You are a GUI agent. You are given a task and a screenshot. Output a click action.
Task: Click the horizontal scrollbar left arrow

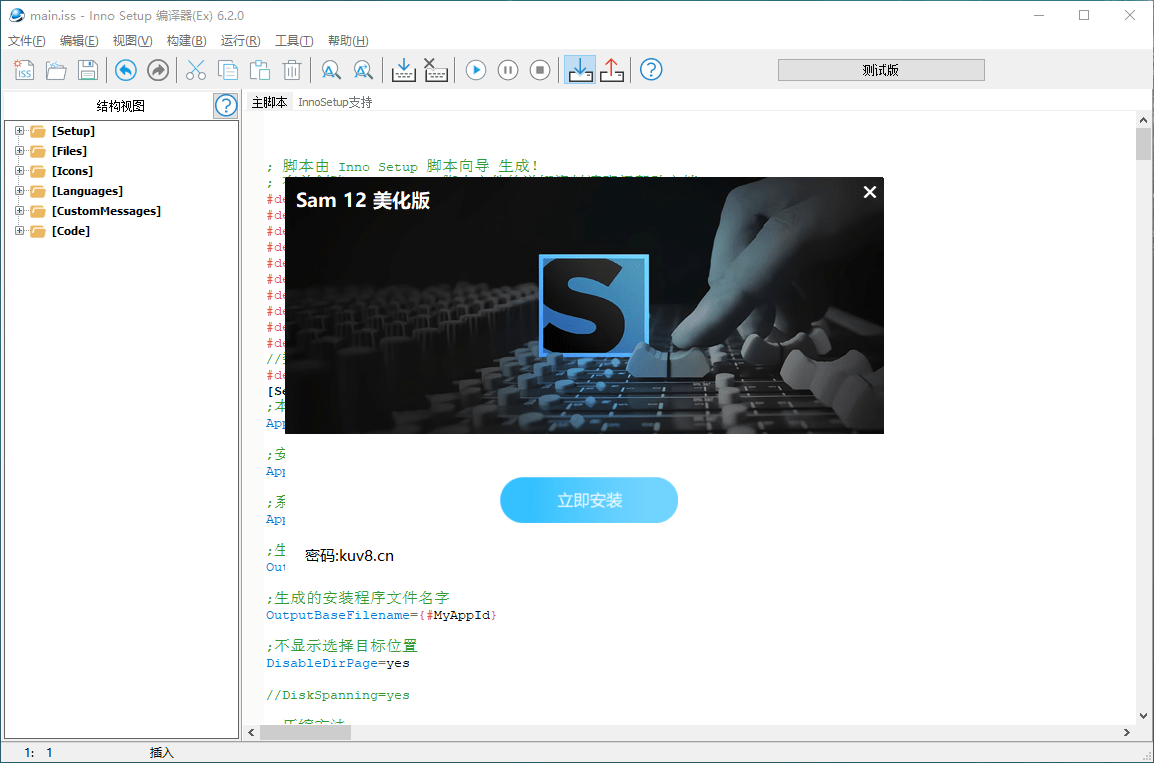(252, 732)
